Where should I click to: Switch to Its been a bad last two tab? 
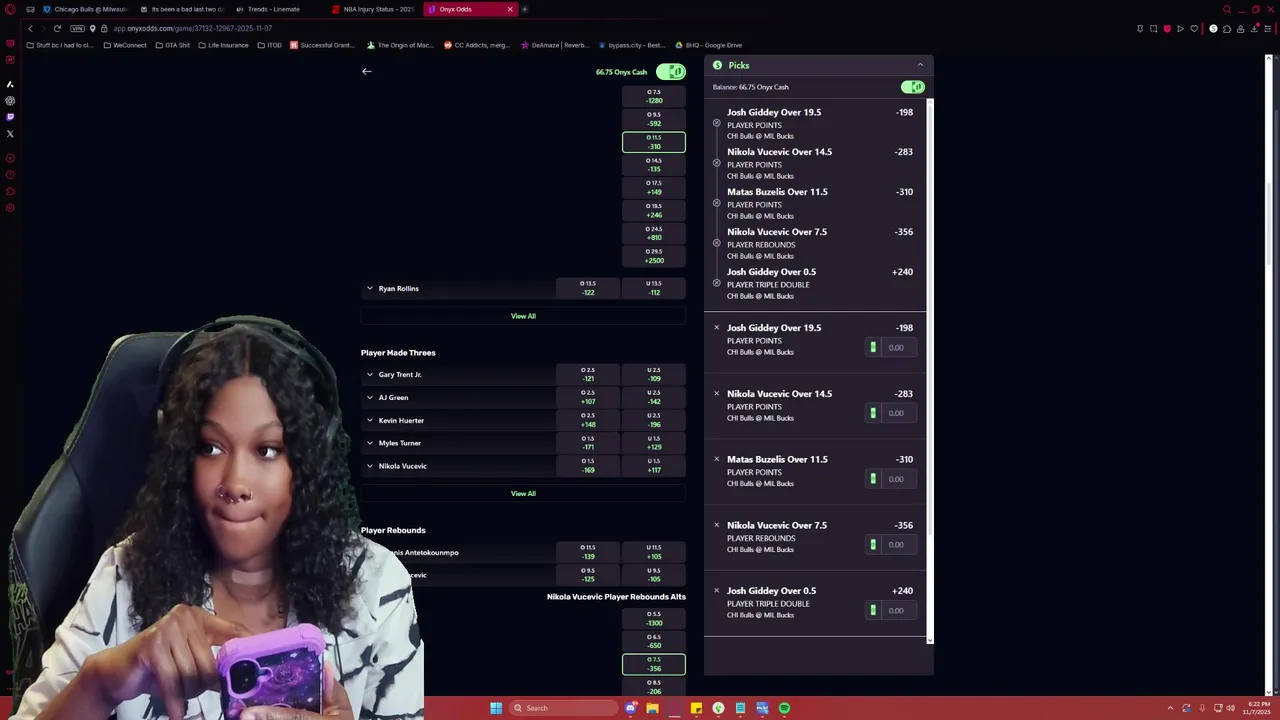pyautogui.click(x=183, y=9)
